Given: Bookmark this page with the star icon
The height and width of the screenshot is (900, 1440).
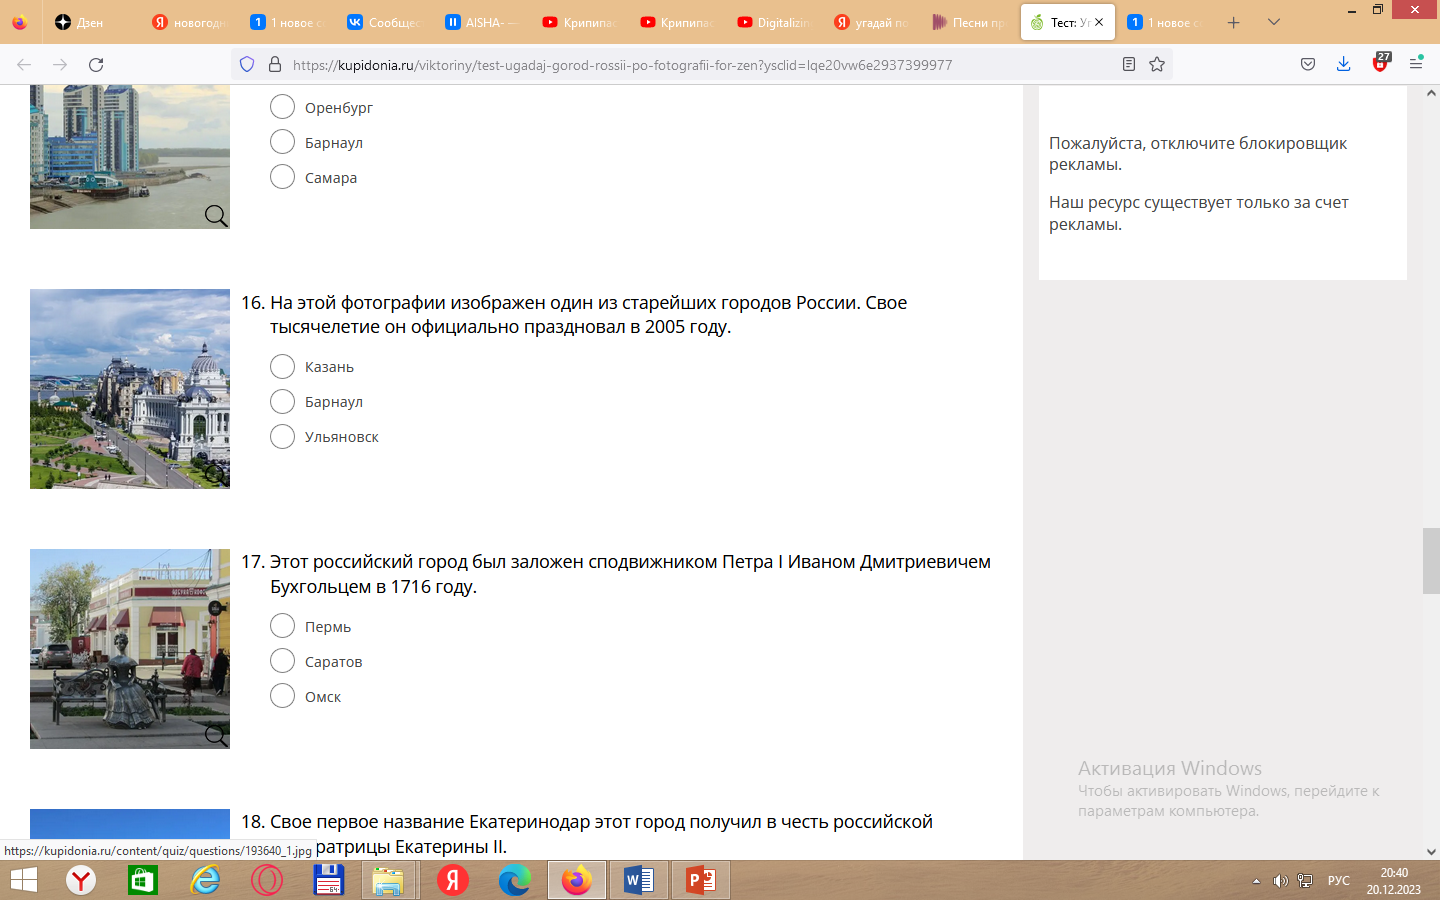Looking at the screenshot, I should point(1157,65).
